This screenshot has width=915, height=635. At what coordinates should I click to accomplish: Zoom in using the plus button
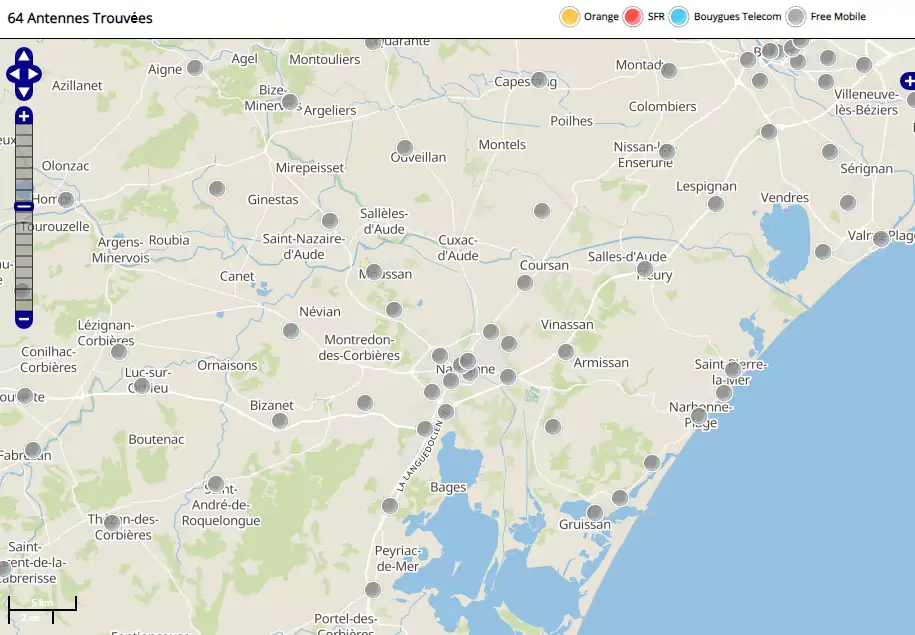pyautogui.click(x=24, y=116)
